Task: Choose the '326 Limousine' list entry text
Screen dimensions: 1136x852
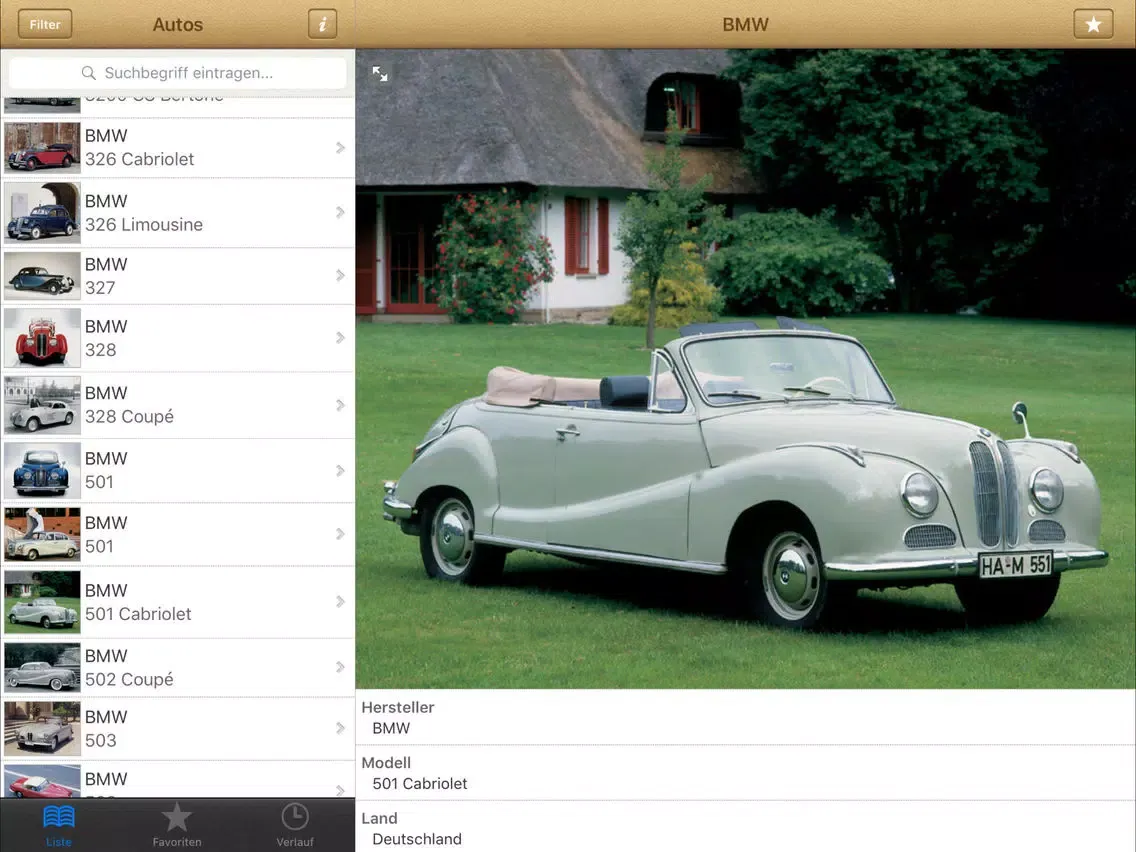Action: click(143, 225)
